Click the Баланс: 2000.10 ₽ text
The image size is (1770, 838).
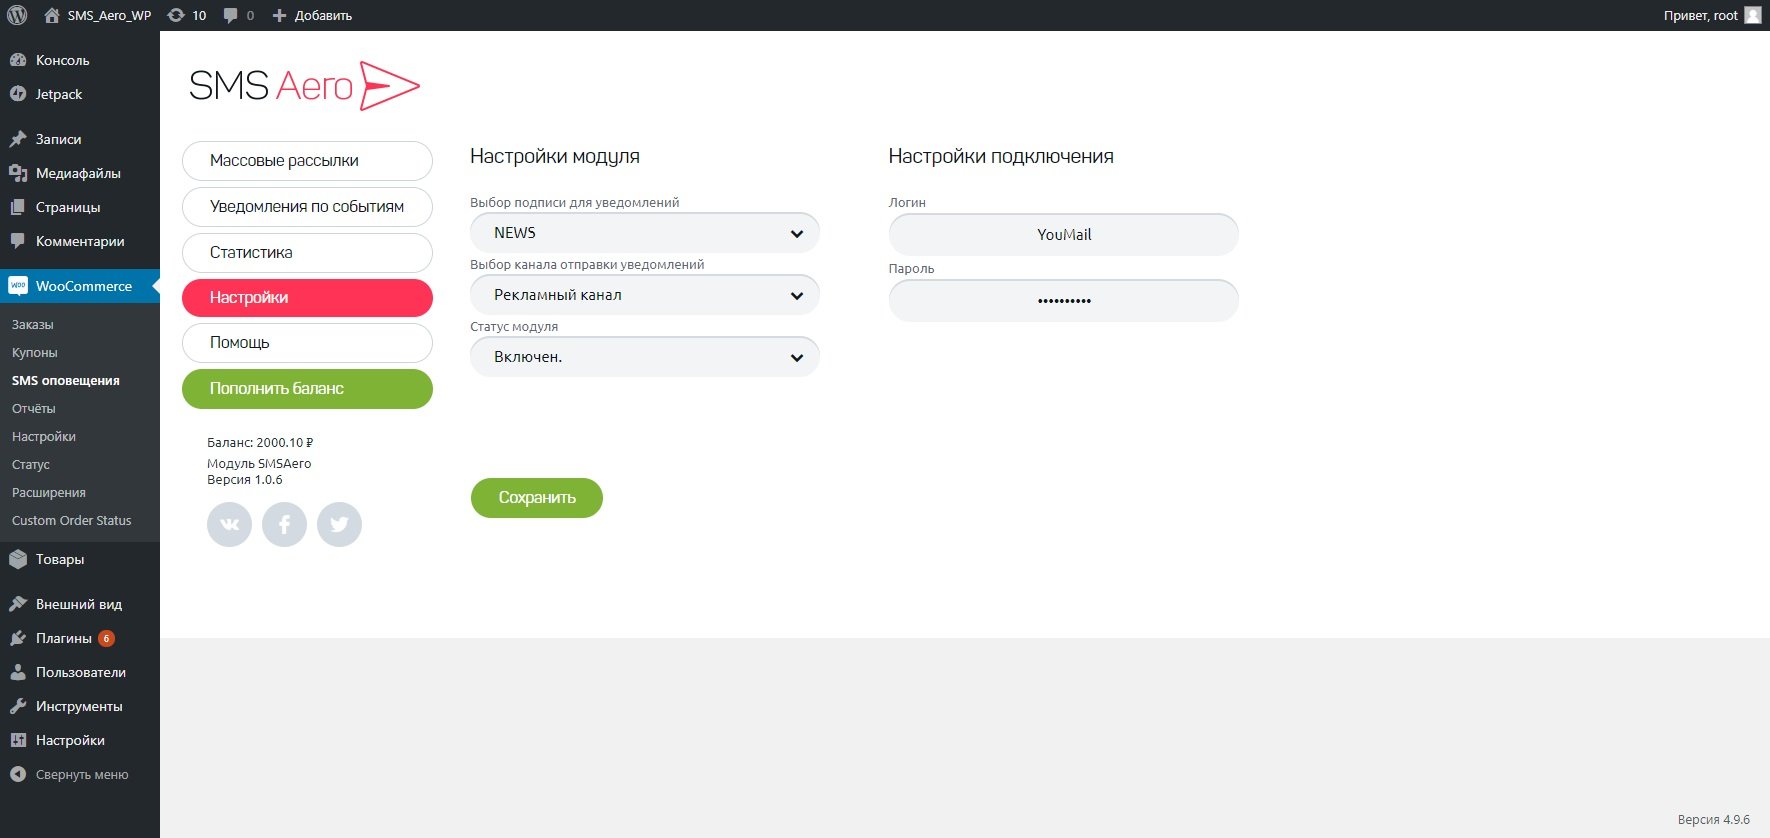[x=260, y=442]
